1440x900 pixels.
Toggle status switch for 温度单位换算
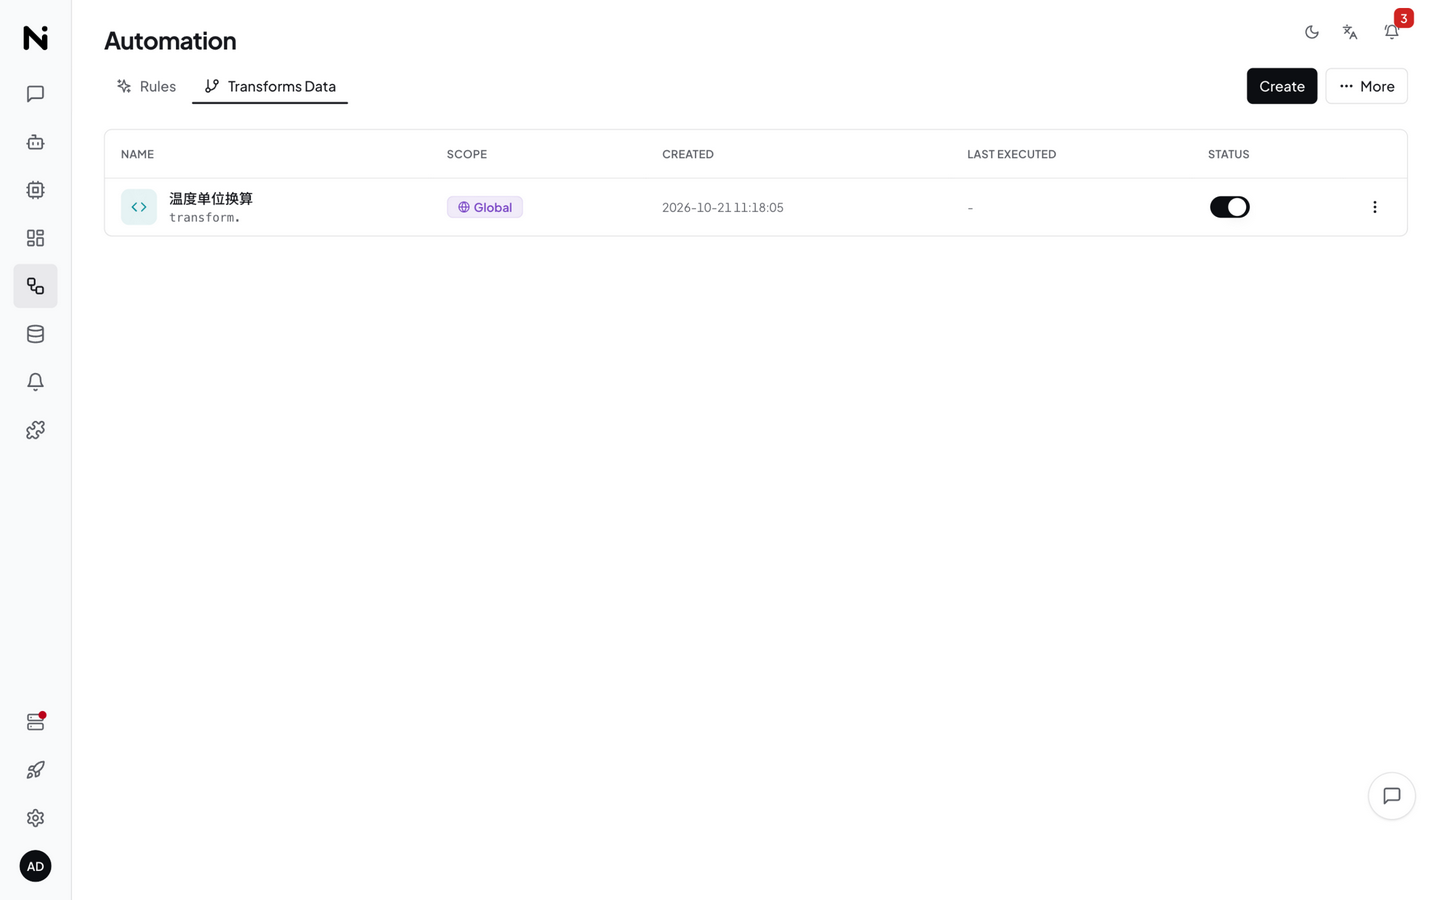pos(1230,207)
